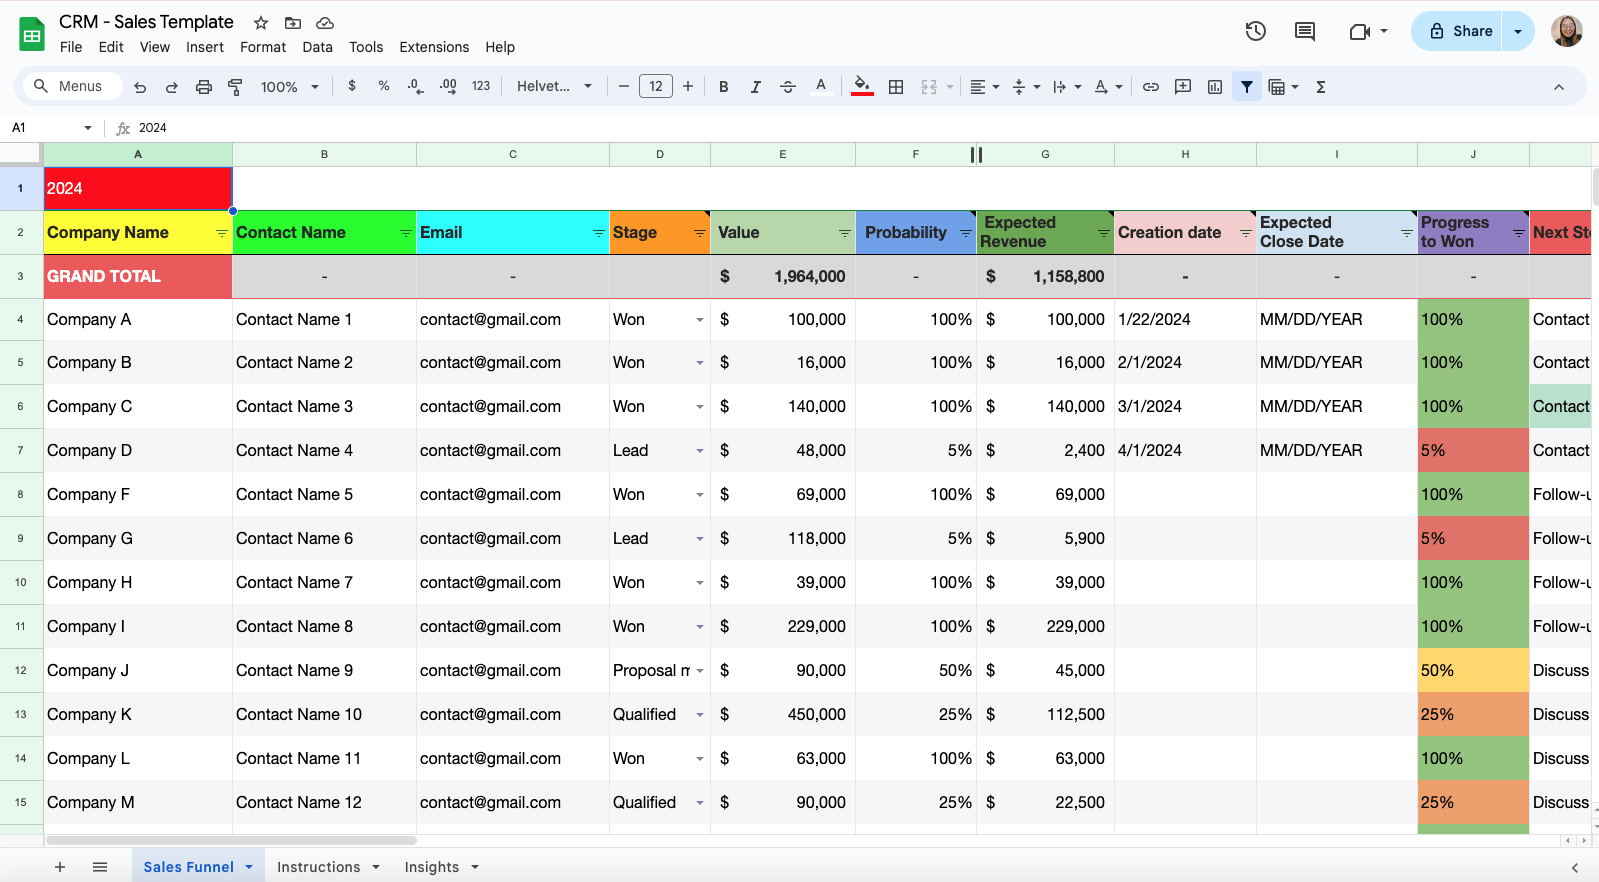Image resolution: width=1599 pixels, height=882 pixels.
Task: Open Stage dropdown for Company A
Action: 699,320
